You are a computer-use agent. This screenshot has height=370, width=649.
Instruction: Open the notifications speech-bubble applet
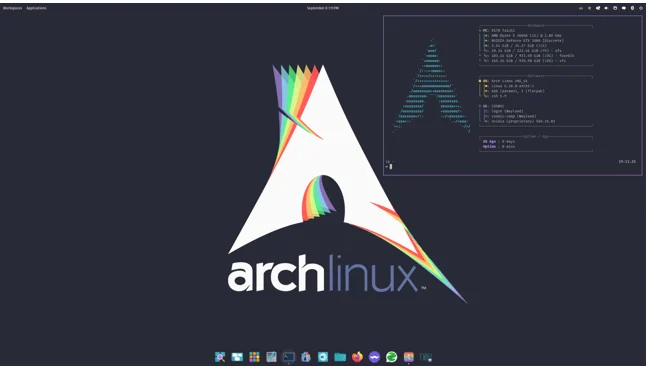[624, 8]
